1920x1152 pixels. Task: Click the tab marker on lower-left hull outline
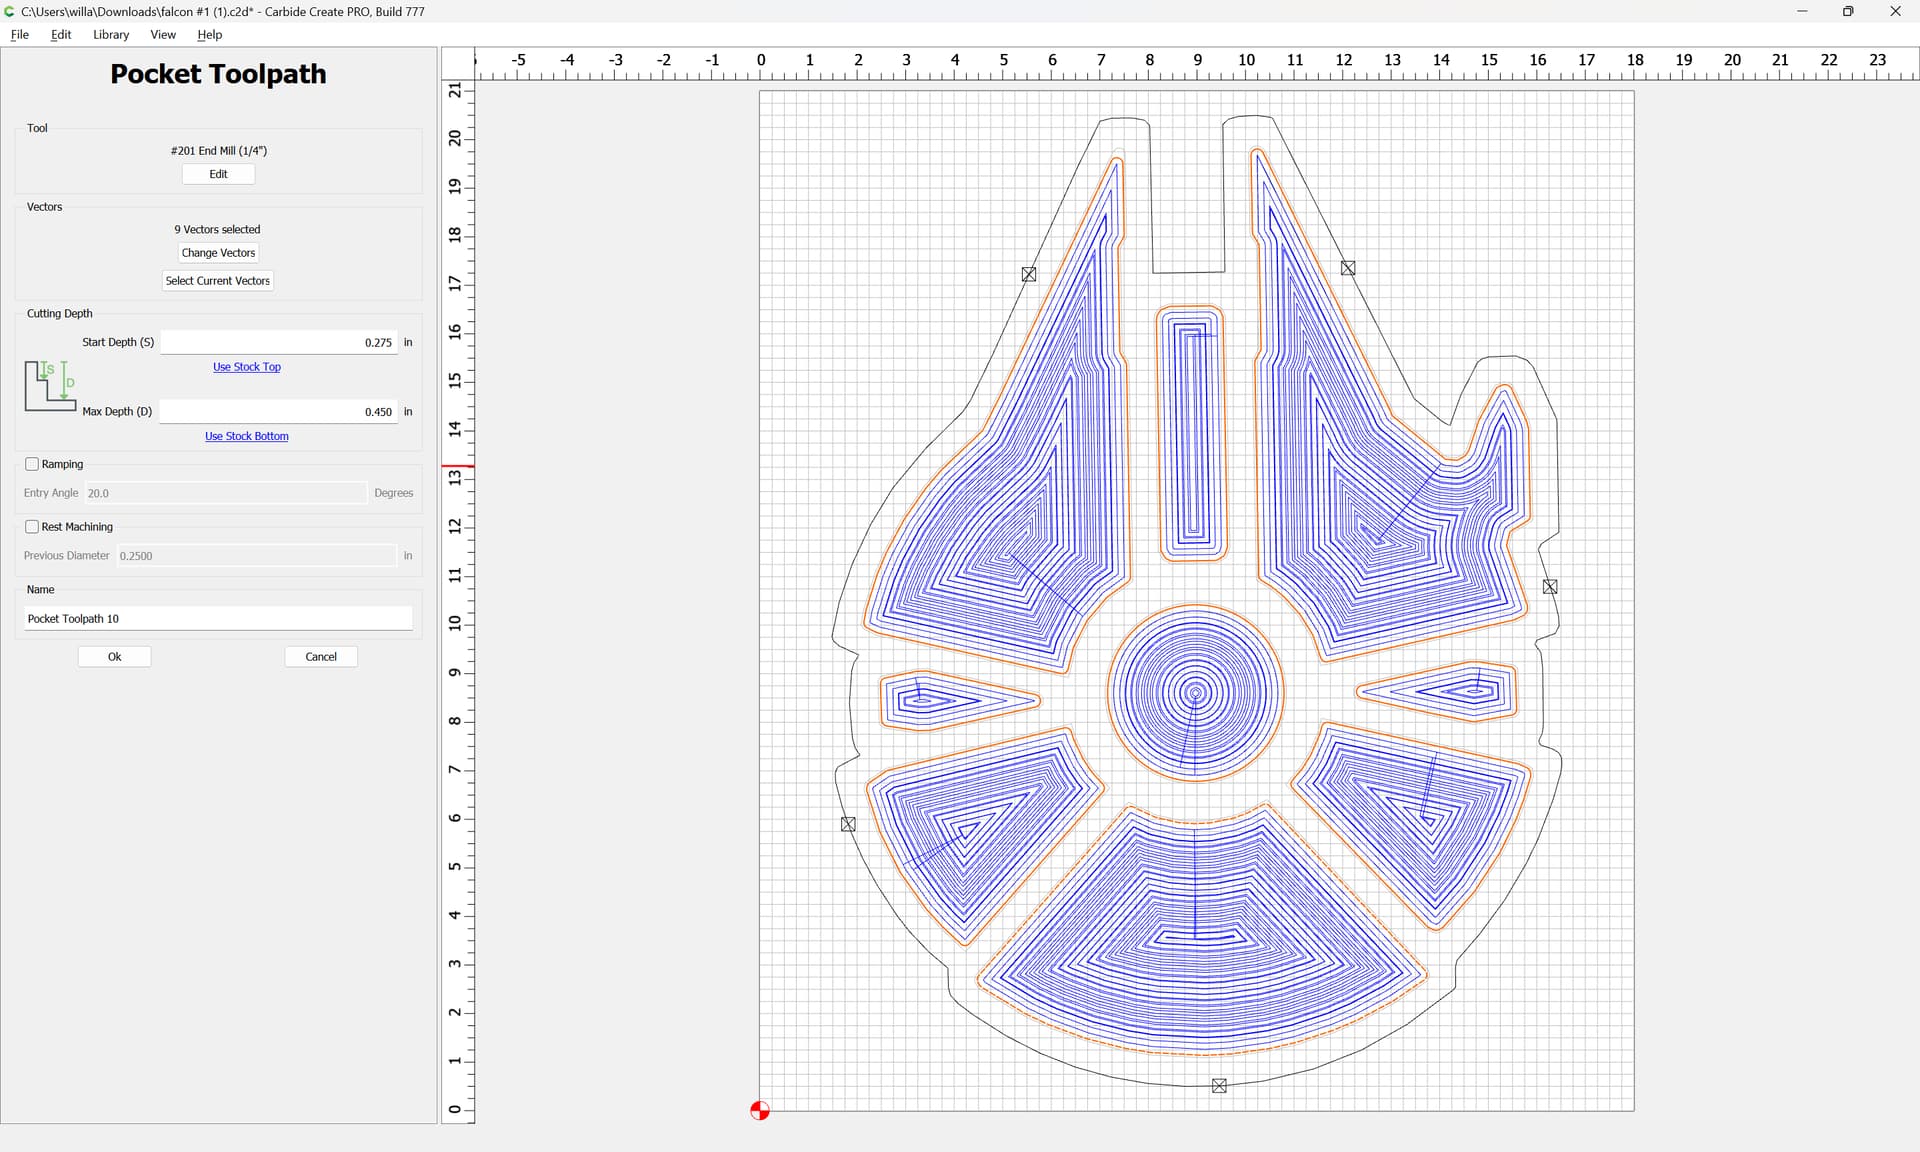[848, 824]
